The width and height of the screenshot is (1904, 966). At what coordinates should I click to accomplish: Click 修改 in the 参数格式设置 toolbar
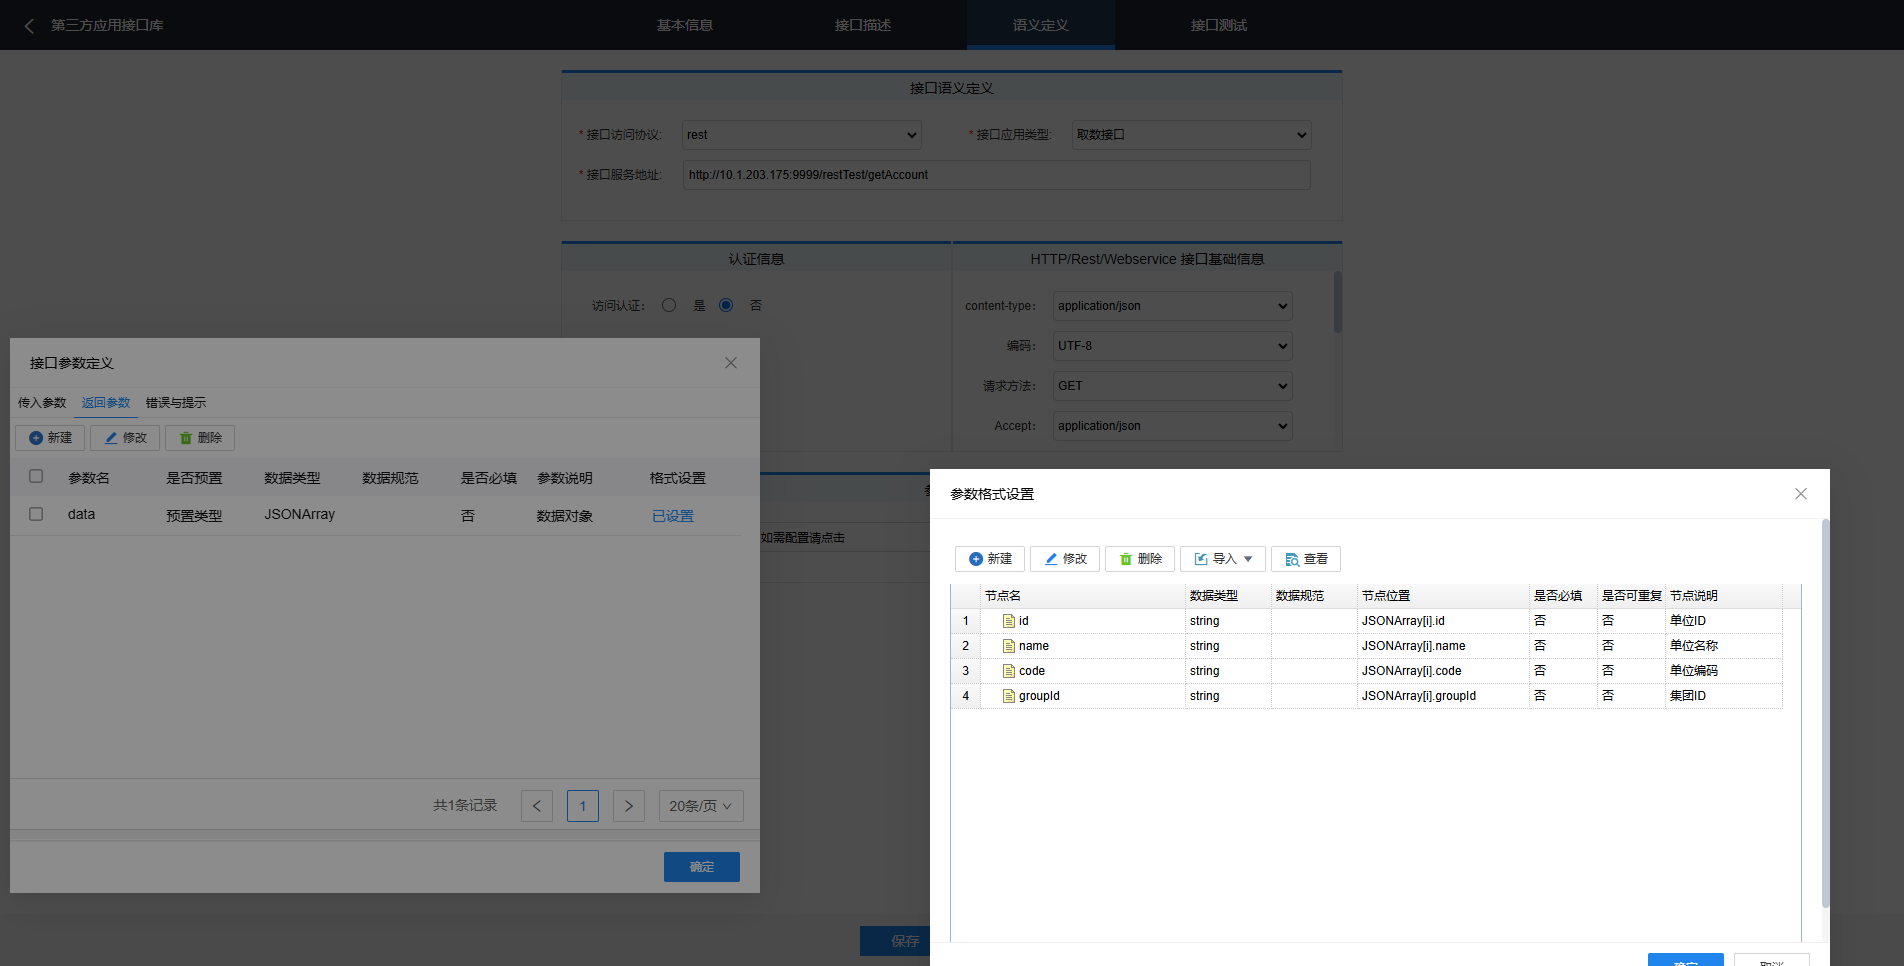point(1065,559)
